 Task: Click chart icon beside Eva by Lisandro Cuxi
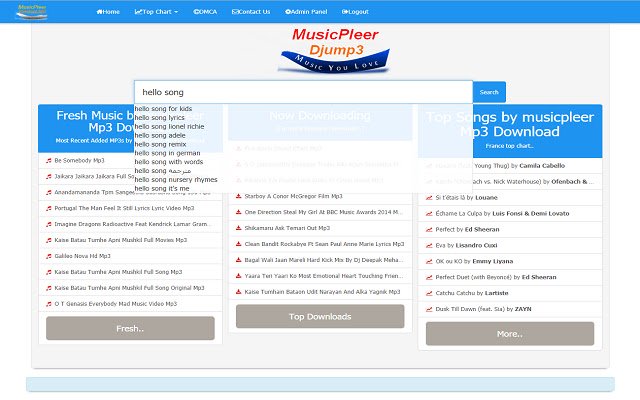click(429, 245)
